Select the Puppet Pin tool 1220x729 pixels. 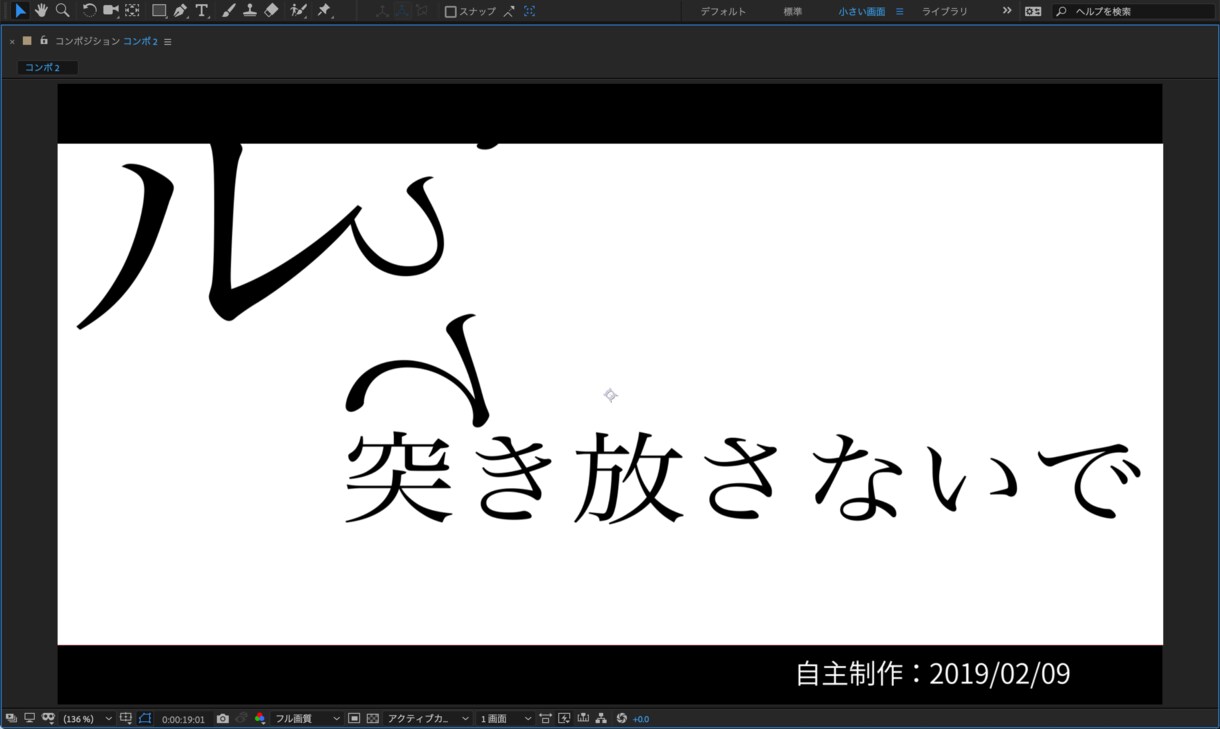[x=324, y=11]
